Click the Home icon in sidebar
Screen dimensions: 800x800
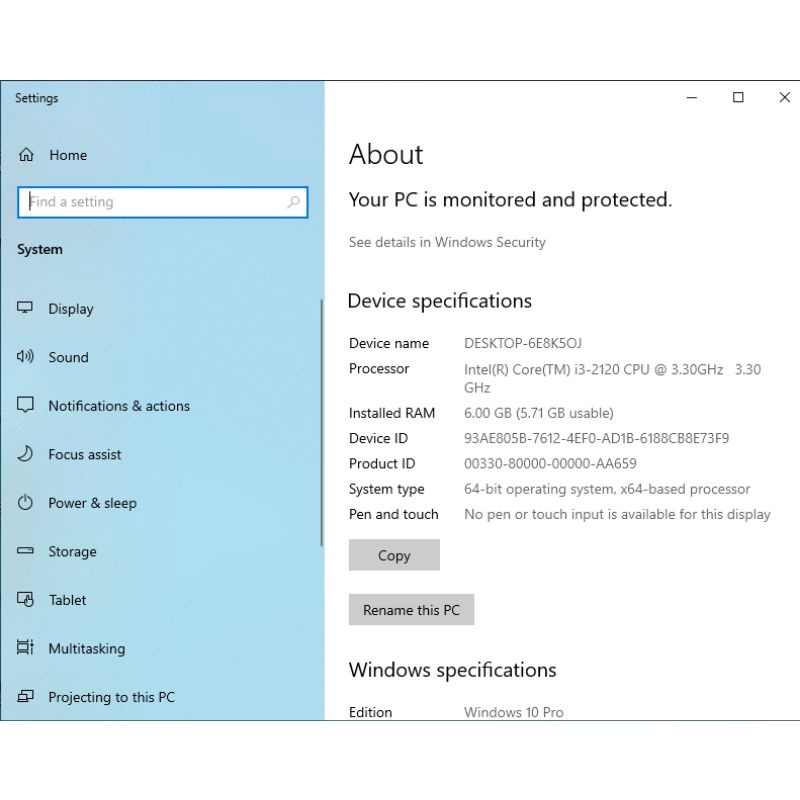[26, 155]
